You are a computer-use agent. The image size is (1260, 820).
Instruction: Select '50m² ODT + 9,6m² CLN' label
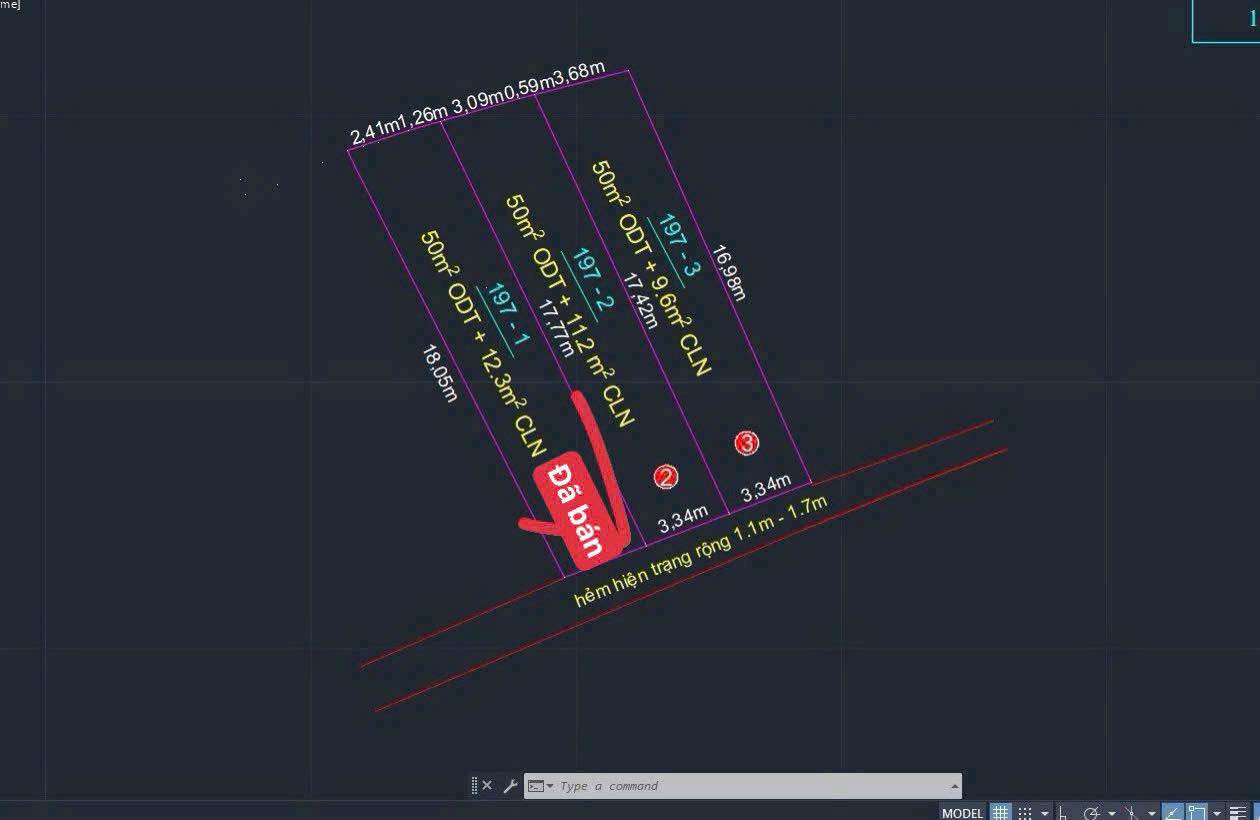(651, 268)
